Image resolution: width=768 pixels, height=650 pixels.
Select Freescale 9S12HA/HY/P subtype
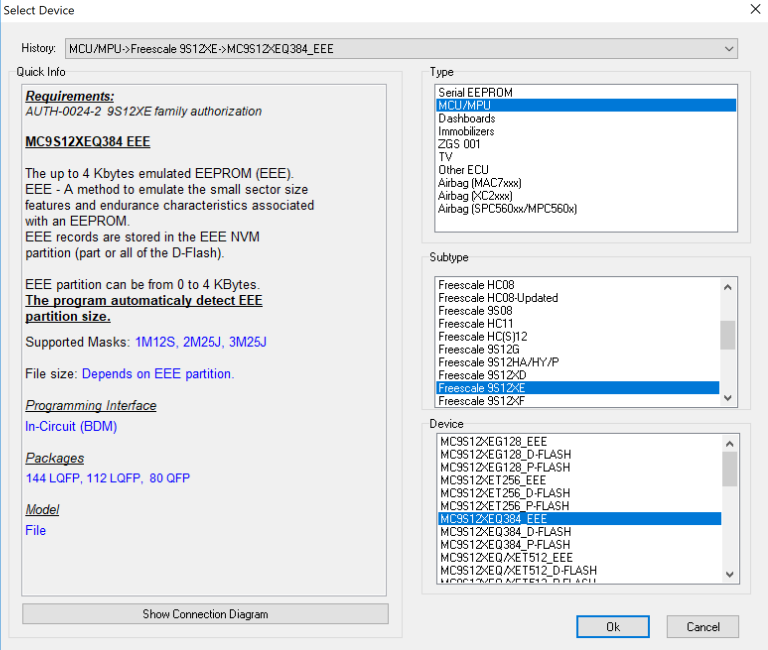point(577,362)
